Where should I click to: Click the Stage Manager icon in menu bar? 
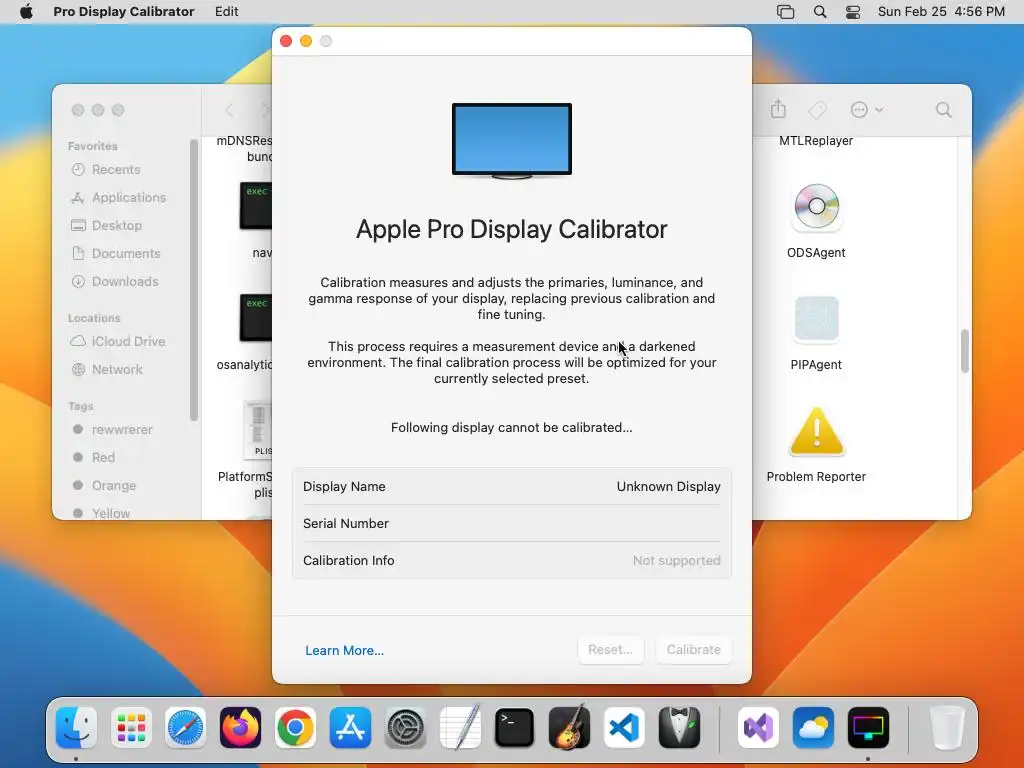point(785,12)
